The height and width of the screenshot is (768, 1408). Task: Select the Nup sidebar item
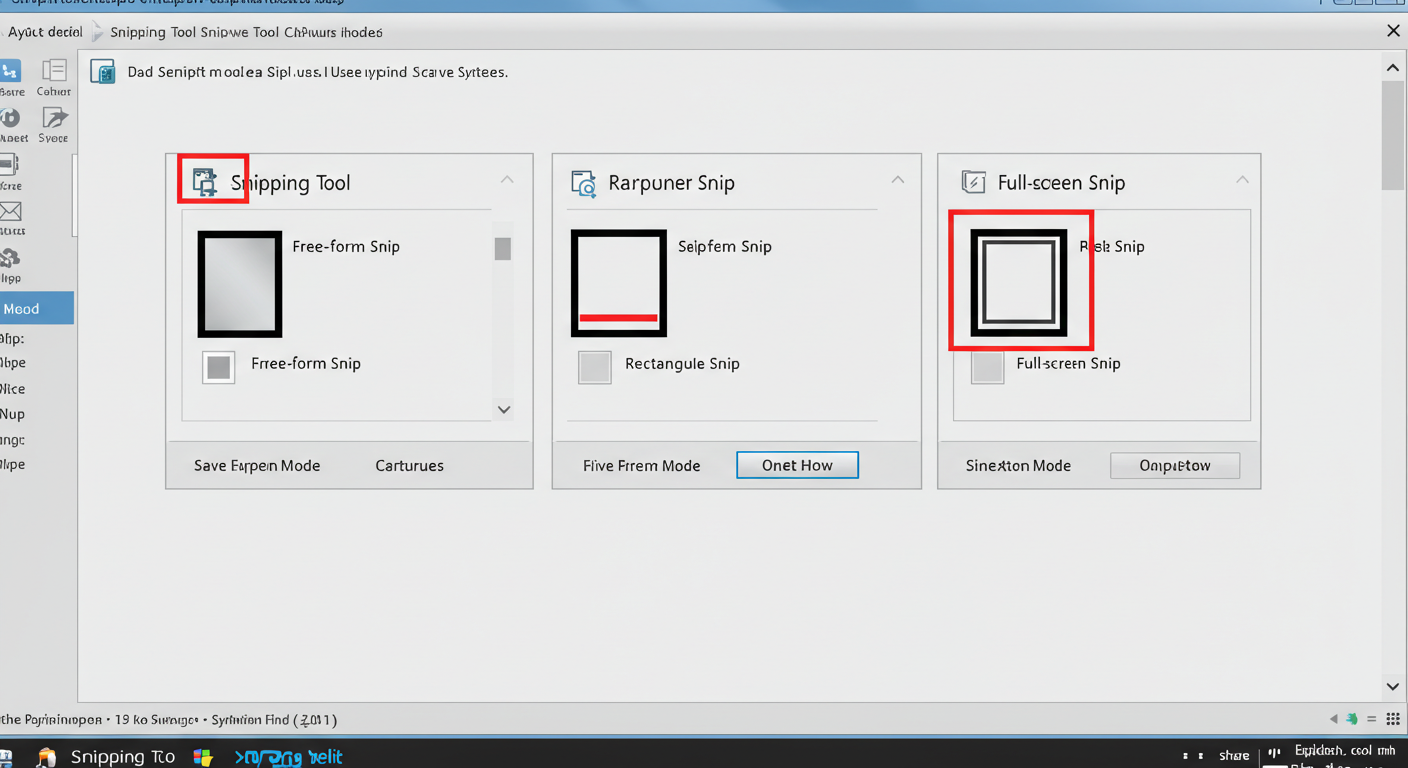[13, 414]
